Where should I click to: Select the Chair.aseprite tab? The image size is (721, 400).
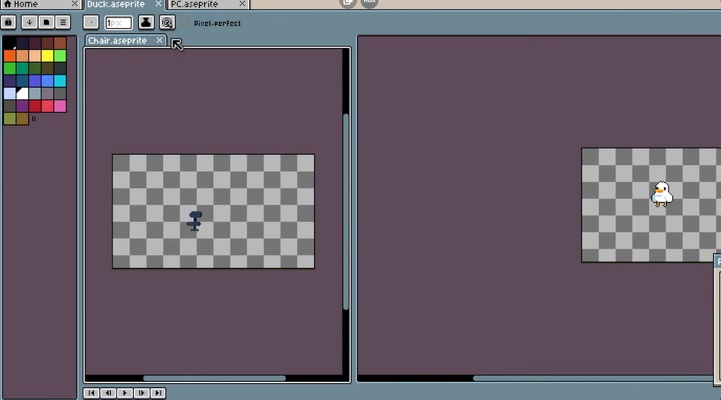(125, 40)
